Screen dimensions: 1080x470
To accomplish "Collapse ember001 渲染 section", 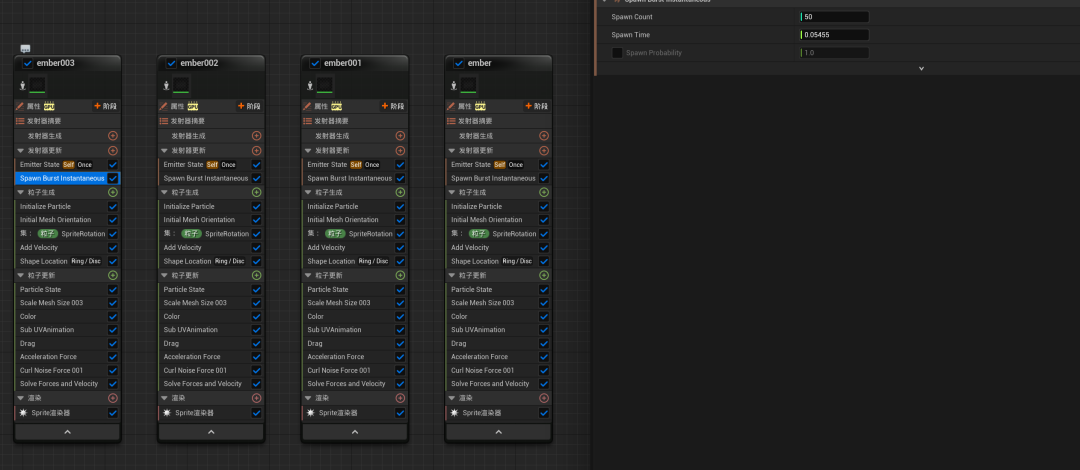I will point(308,398).
